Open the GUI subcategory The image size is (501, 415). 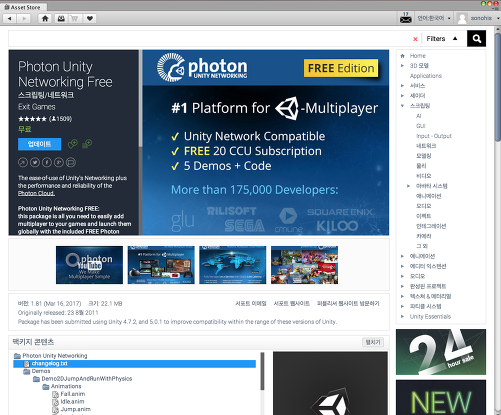pos(421,126)
